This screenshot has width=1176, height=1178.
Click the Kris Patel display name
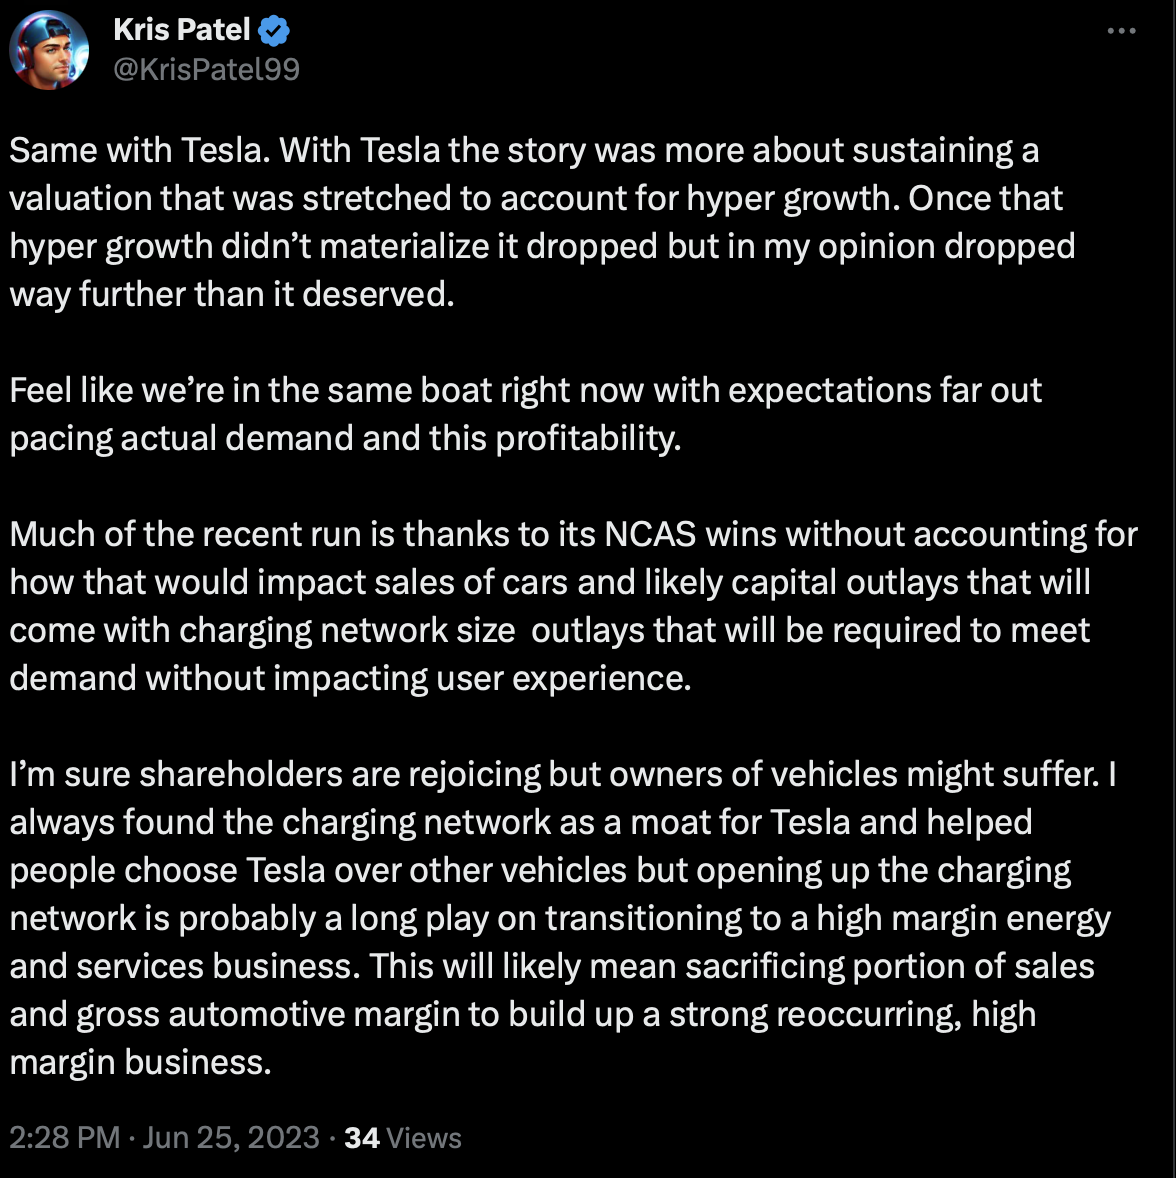[181, 30]
